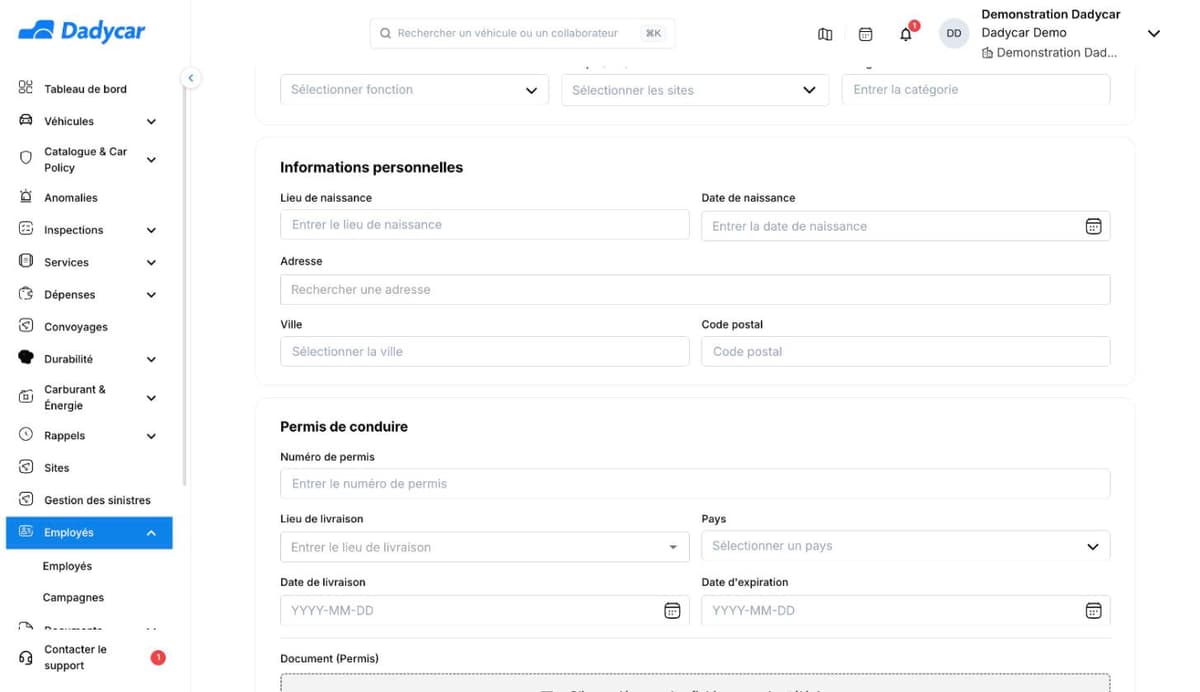
Task: Open the Sélectionner fonction dropdown
Action: coord(414,90)
